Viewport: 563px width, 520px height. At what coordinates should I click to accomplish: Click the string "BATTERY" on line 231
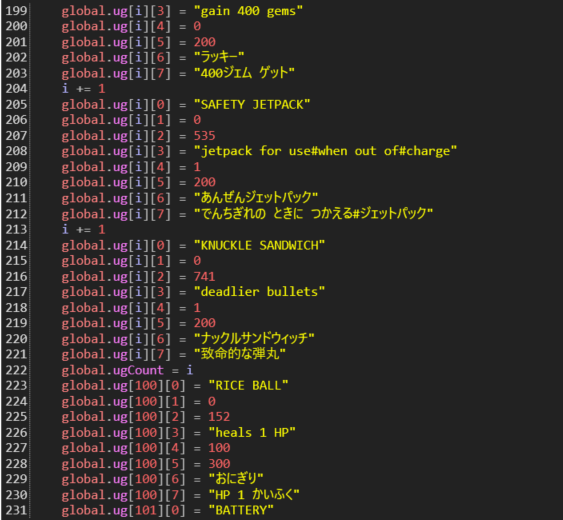[241, 510]
